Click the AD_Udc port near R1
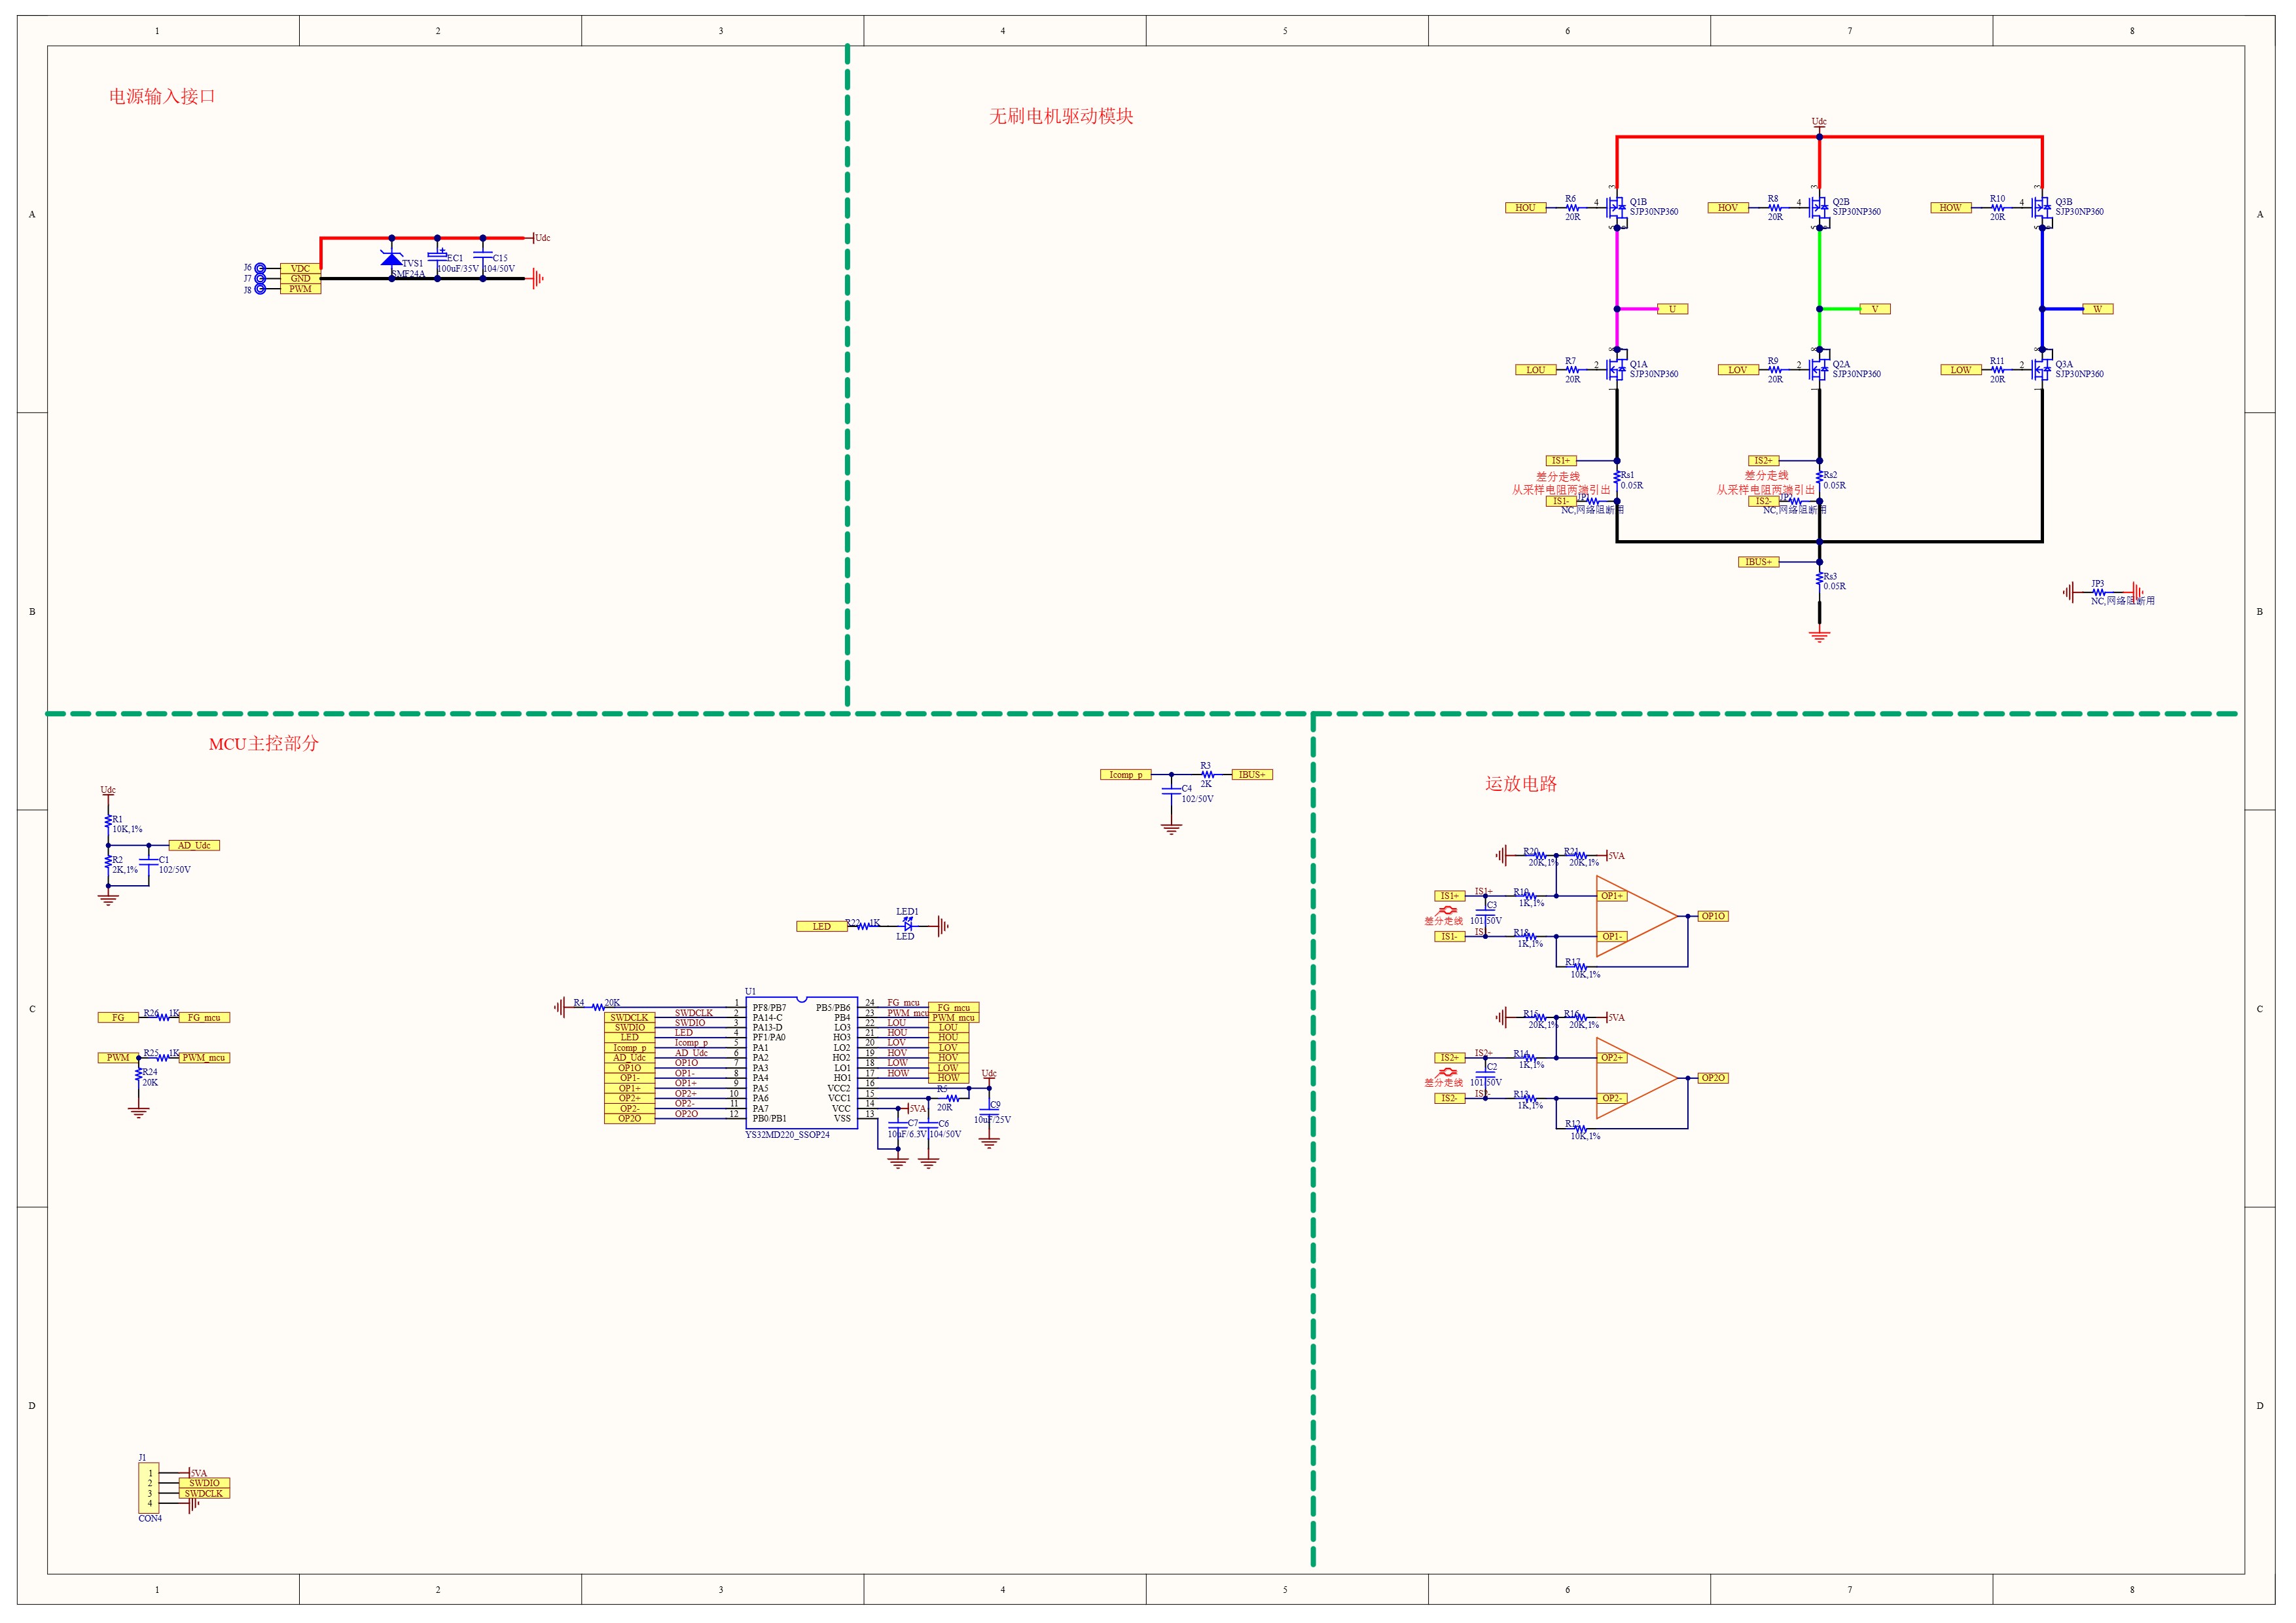This screenshot has width=2296, height=1623. (194, 845)
